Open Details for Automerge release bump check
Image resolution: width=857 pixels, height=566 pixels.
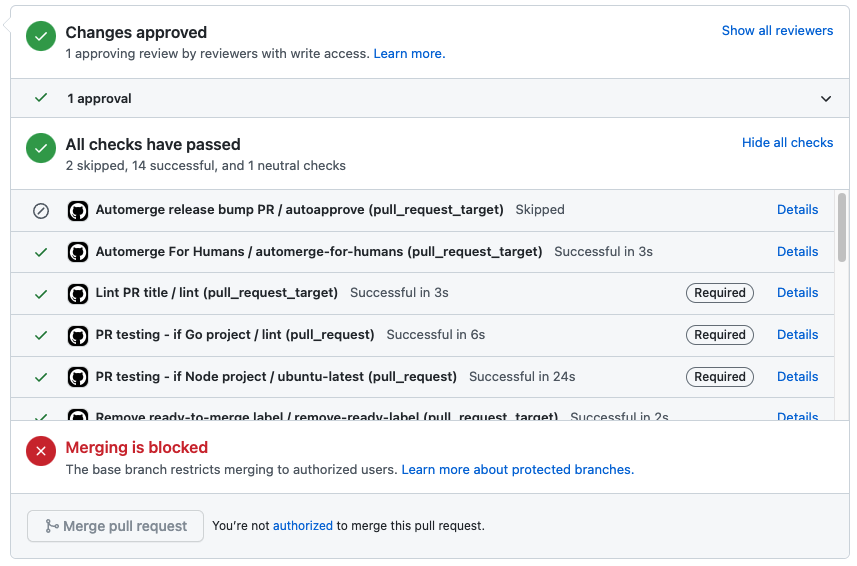[x=797, y=210]
